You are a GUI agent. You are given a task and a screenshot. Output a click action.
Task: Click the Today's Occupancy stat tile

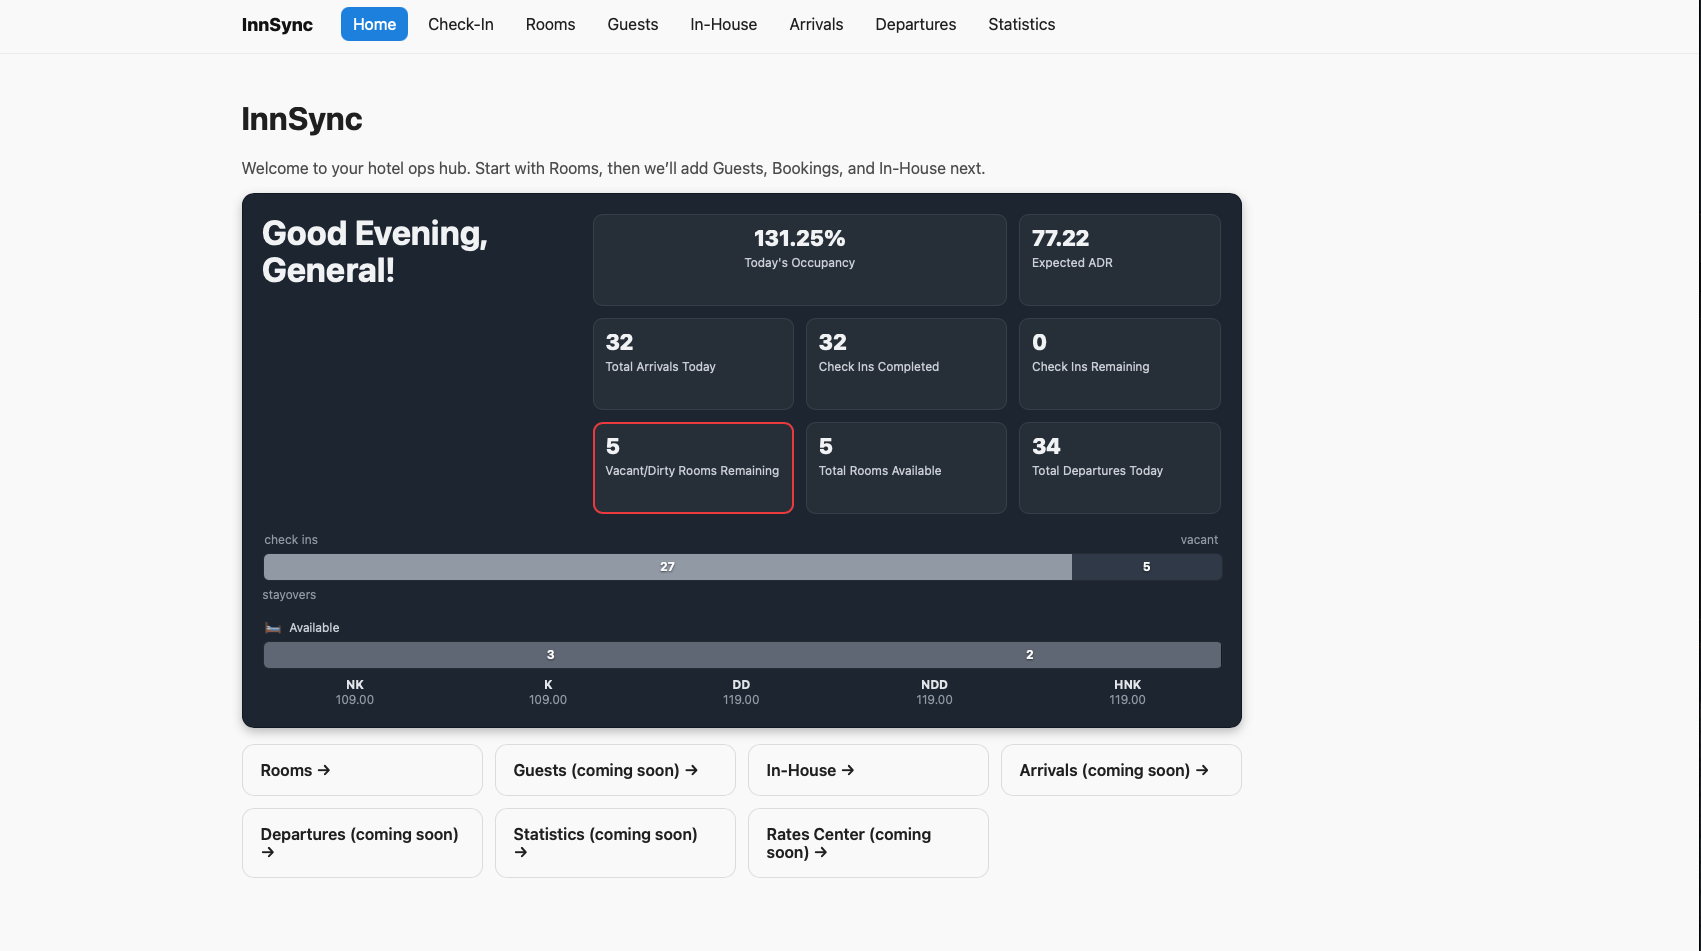pyautogui.click(x=799, y=260)
